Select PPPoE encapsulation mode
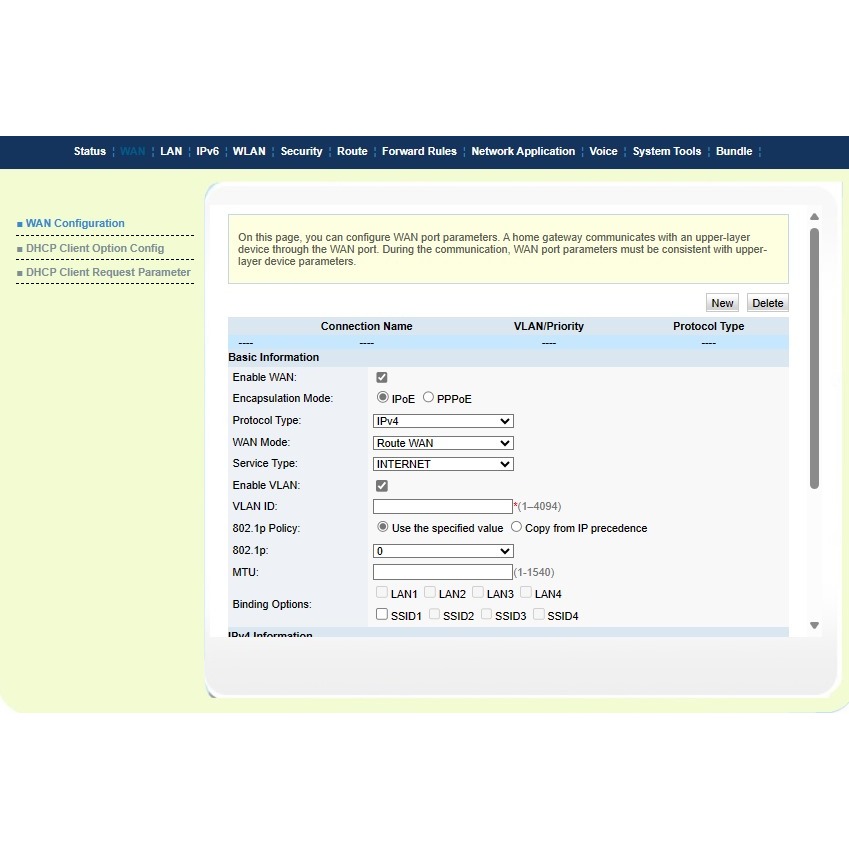Viewport: 849px width, 849px height. point(429,398)
